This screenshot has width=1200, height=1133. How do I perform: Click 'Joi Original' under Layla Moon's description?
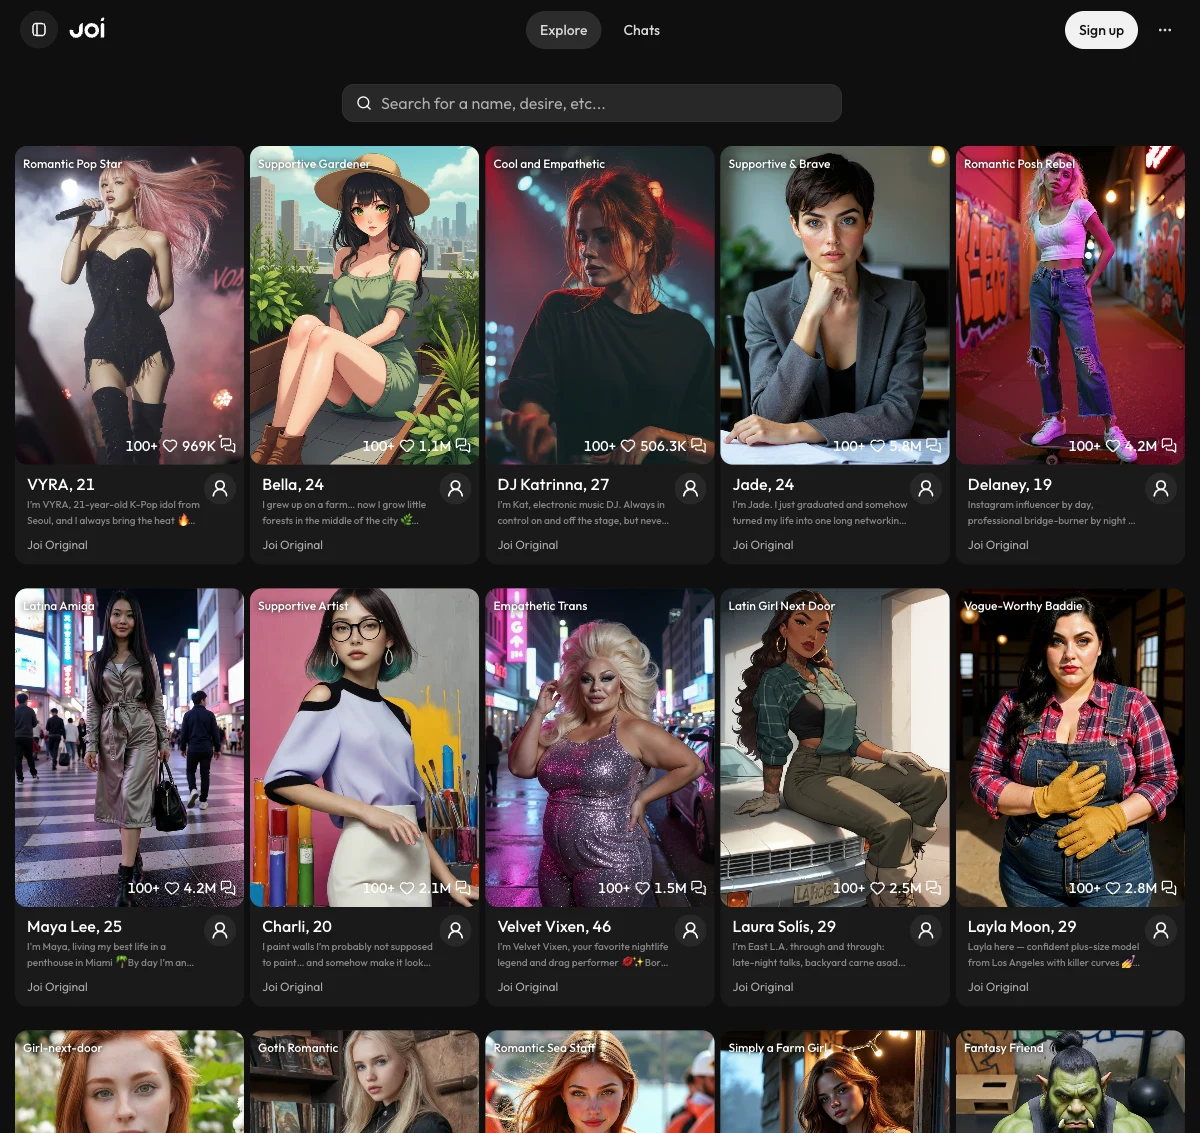pyautogui.click(x=998, y=987)
